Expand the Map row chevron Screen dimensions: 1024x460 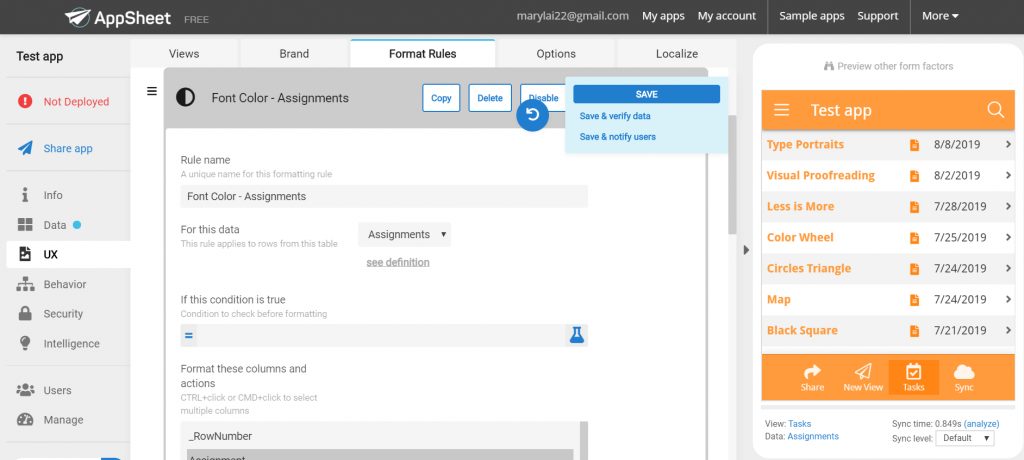tap(1008, 299)
